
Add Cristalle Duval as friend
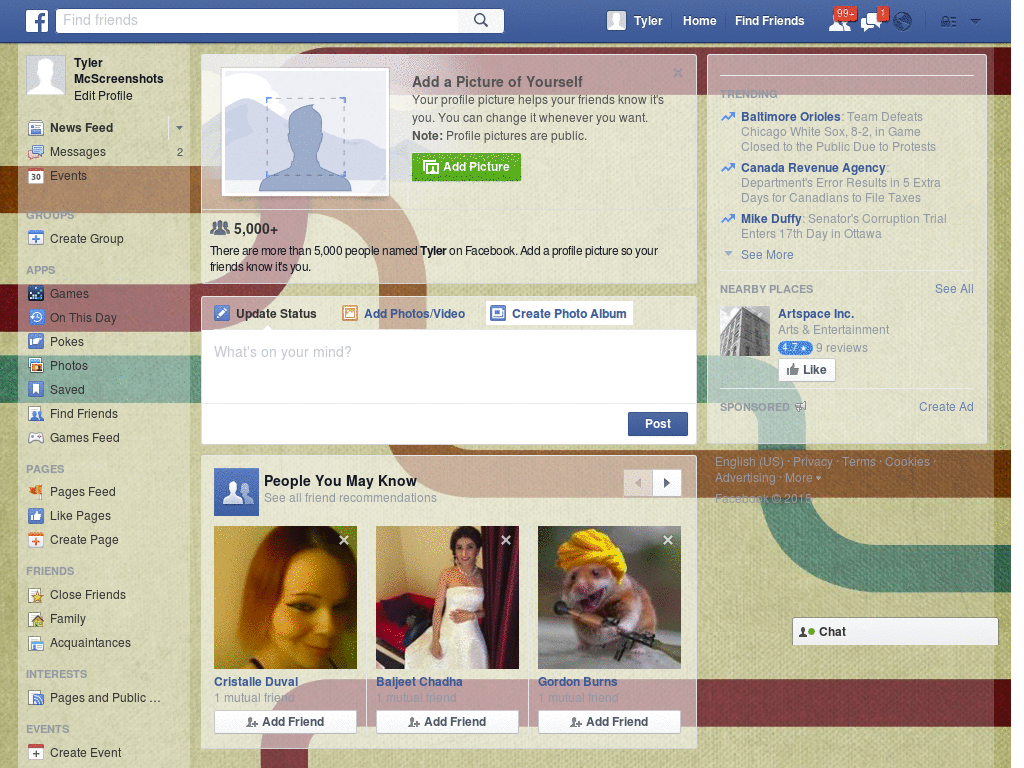coord(285,722)
